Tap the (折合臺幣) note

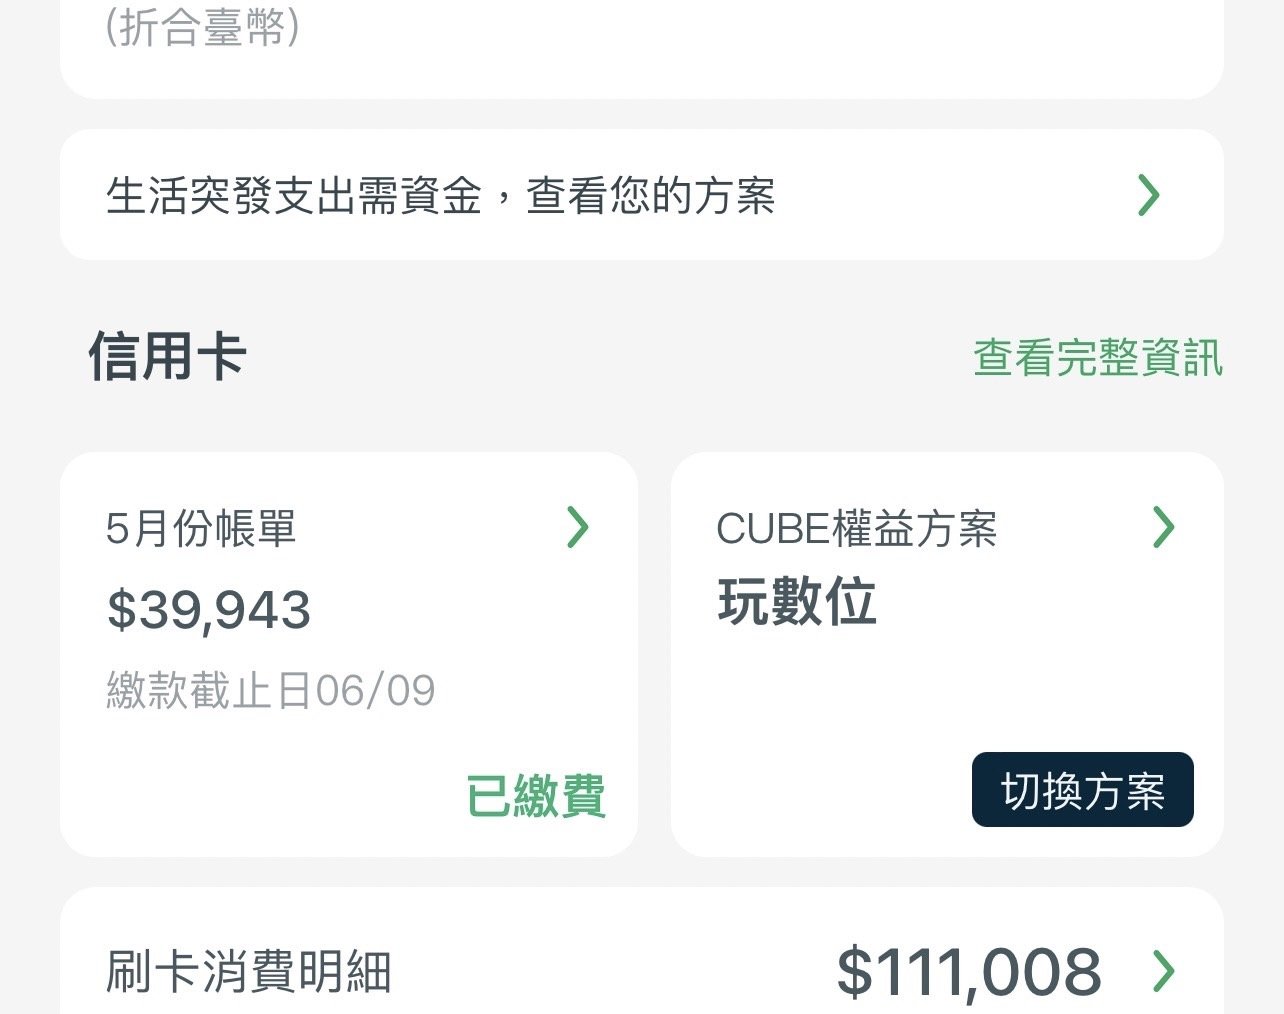pos(202,28)
